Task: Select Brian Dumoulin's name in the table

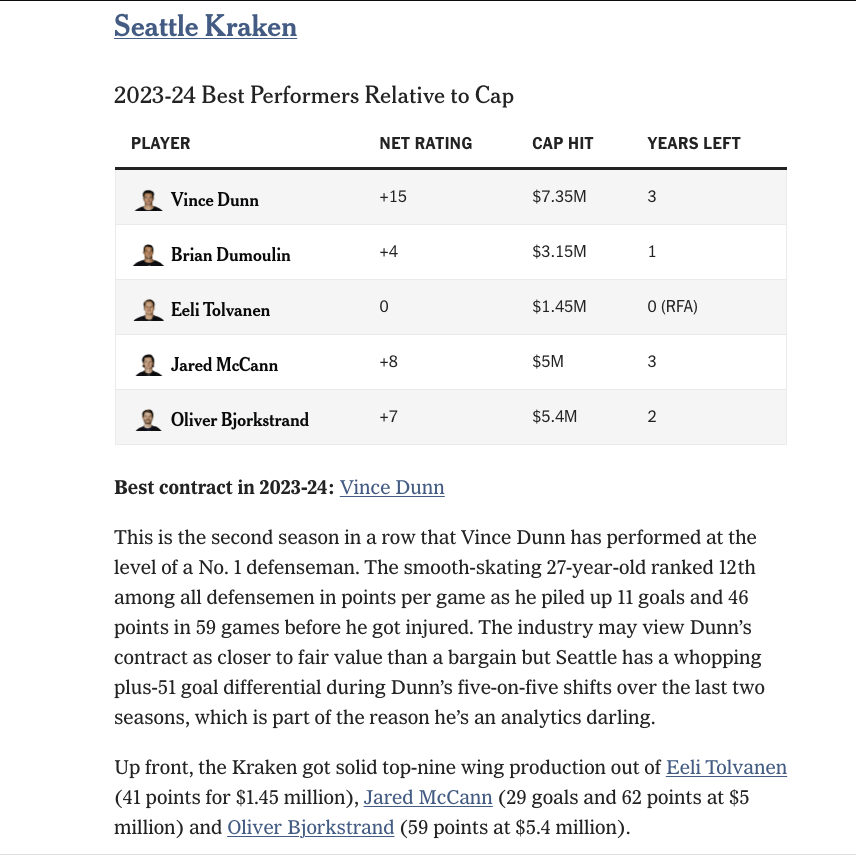Action: click(231, 255)
